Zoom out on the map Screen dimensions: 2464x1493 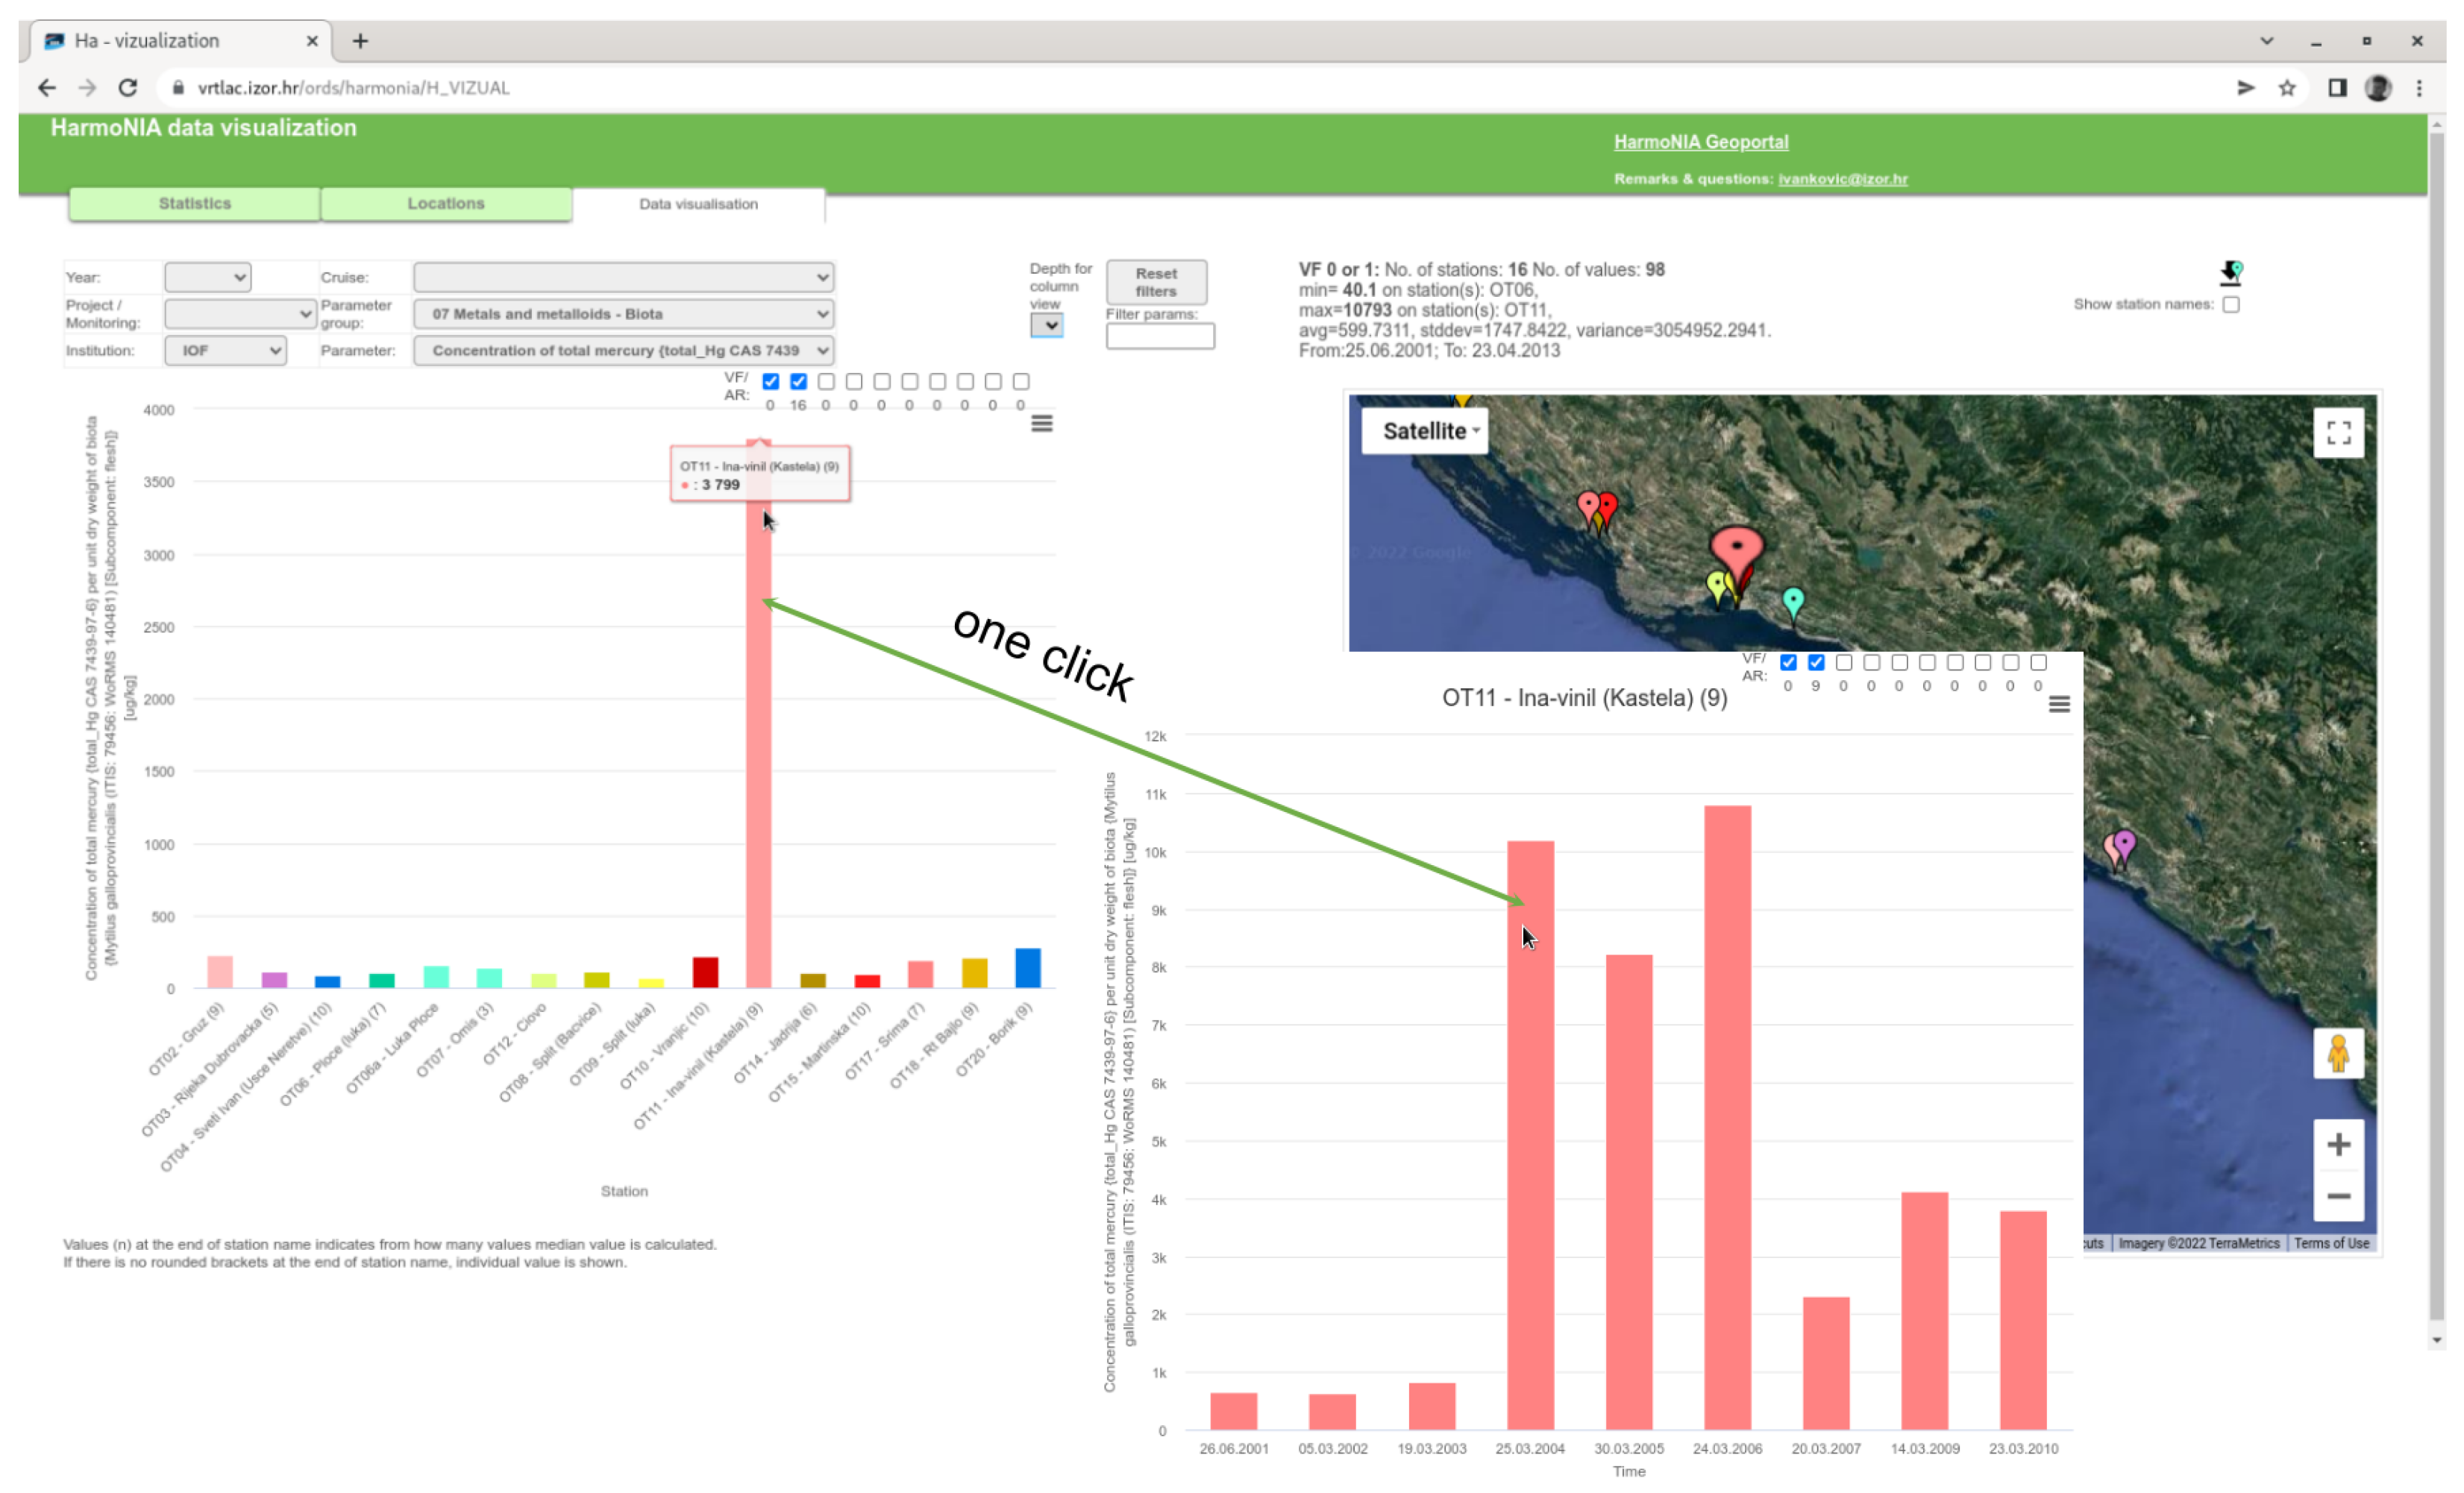click(2337, 1196)
